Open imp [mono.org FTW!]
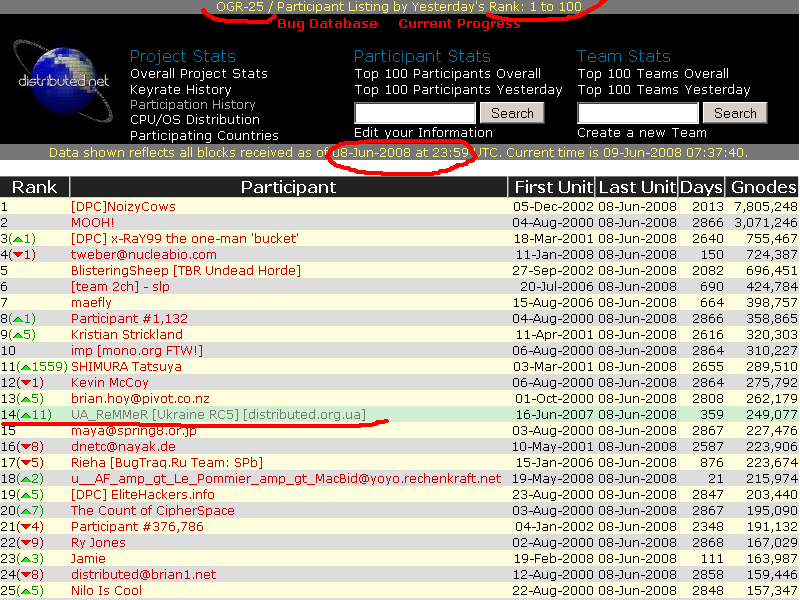This screenshot has height=600, width=800. (137, 351)
